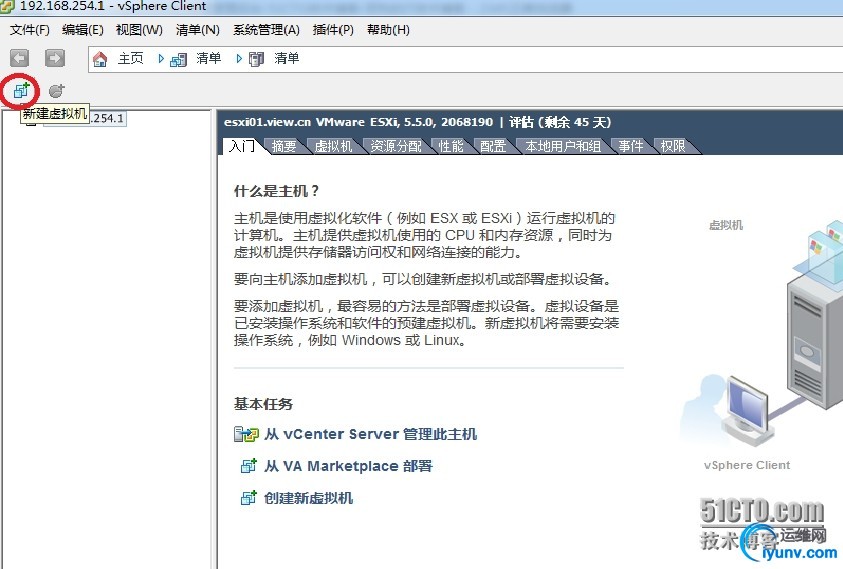Click the grayed icon next to New VM
The height and width of the screenshot is (569, 843).
tap(56, 91)
